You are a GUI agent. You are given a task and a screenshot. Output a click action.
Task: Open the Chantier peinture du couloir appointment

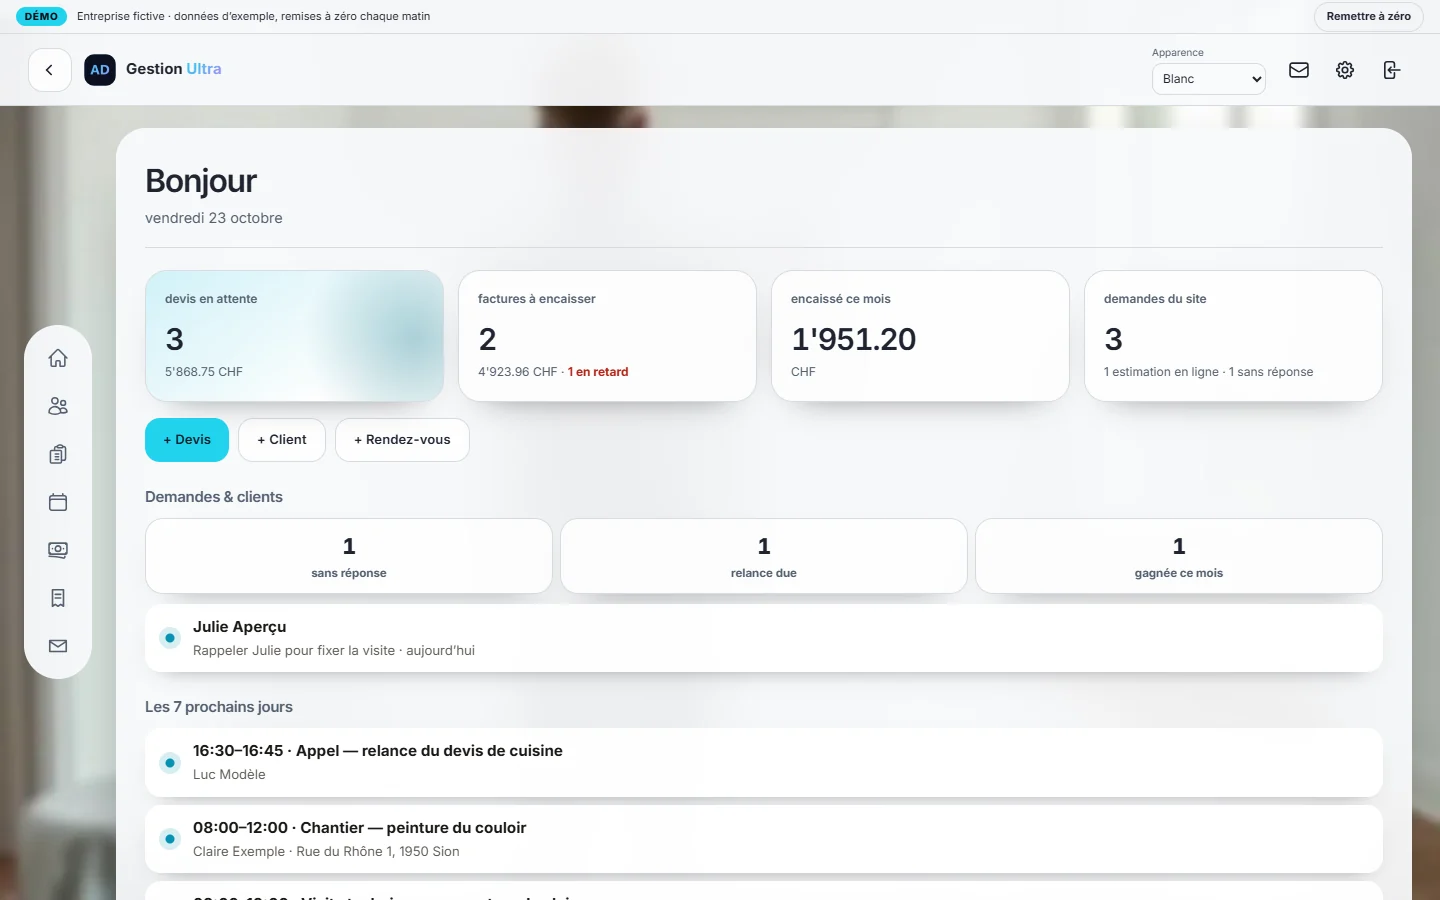click(x=764, y=839)
